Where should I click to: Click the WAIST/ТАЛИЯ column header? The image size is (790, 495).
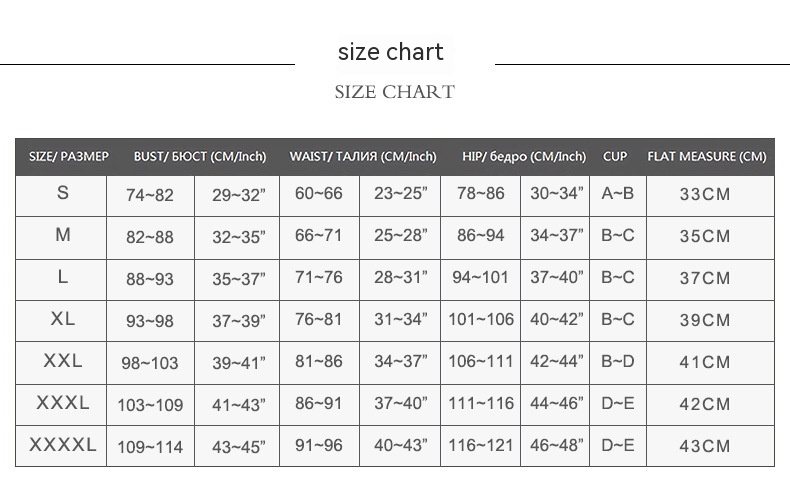[363, 157]
